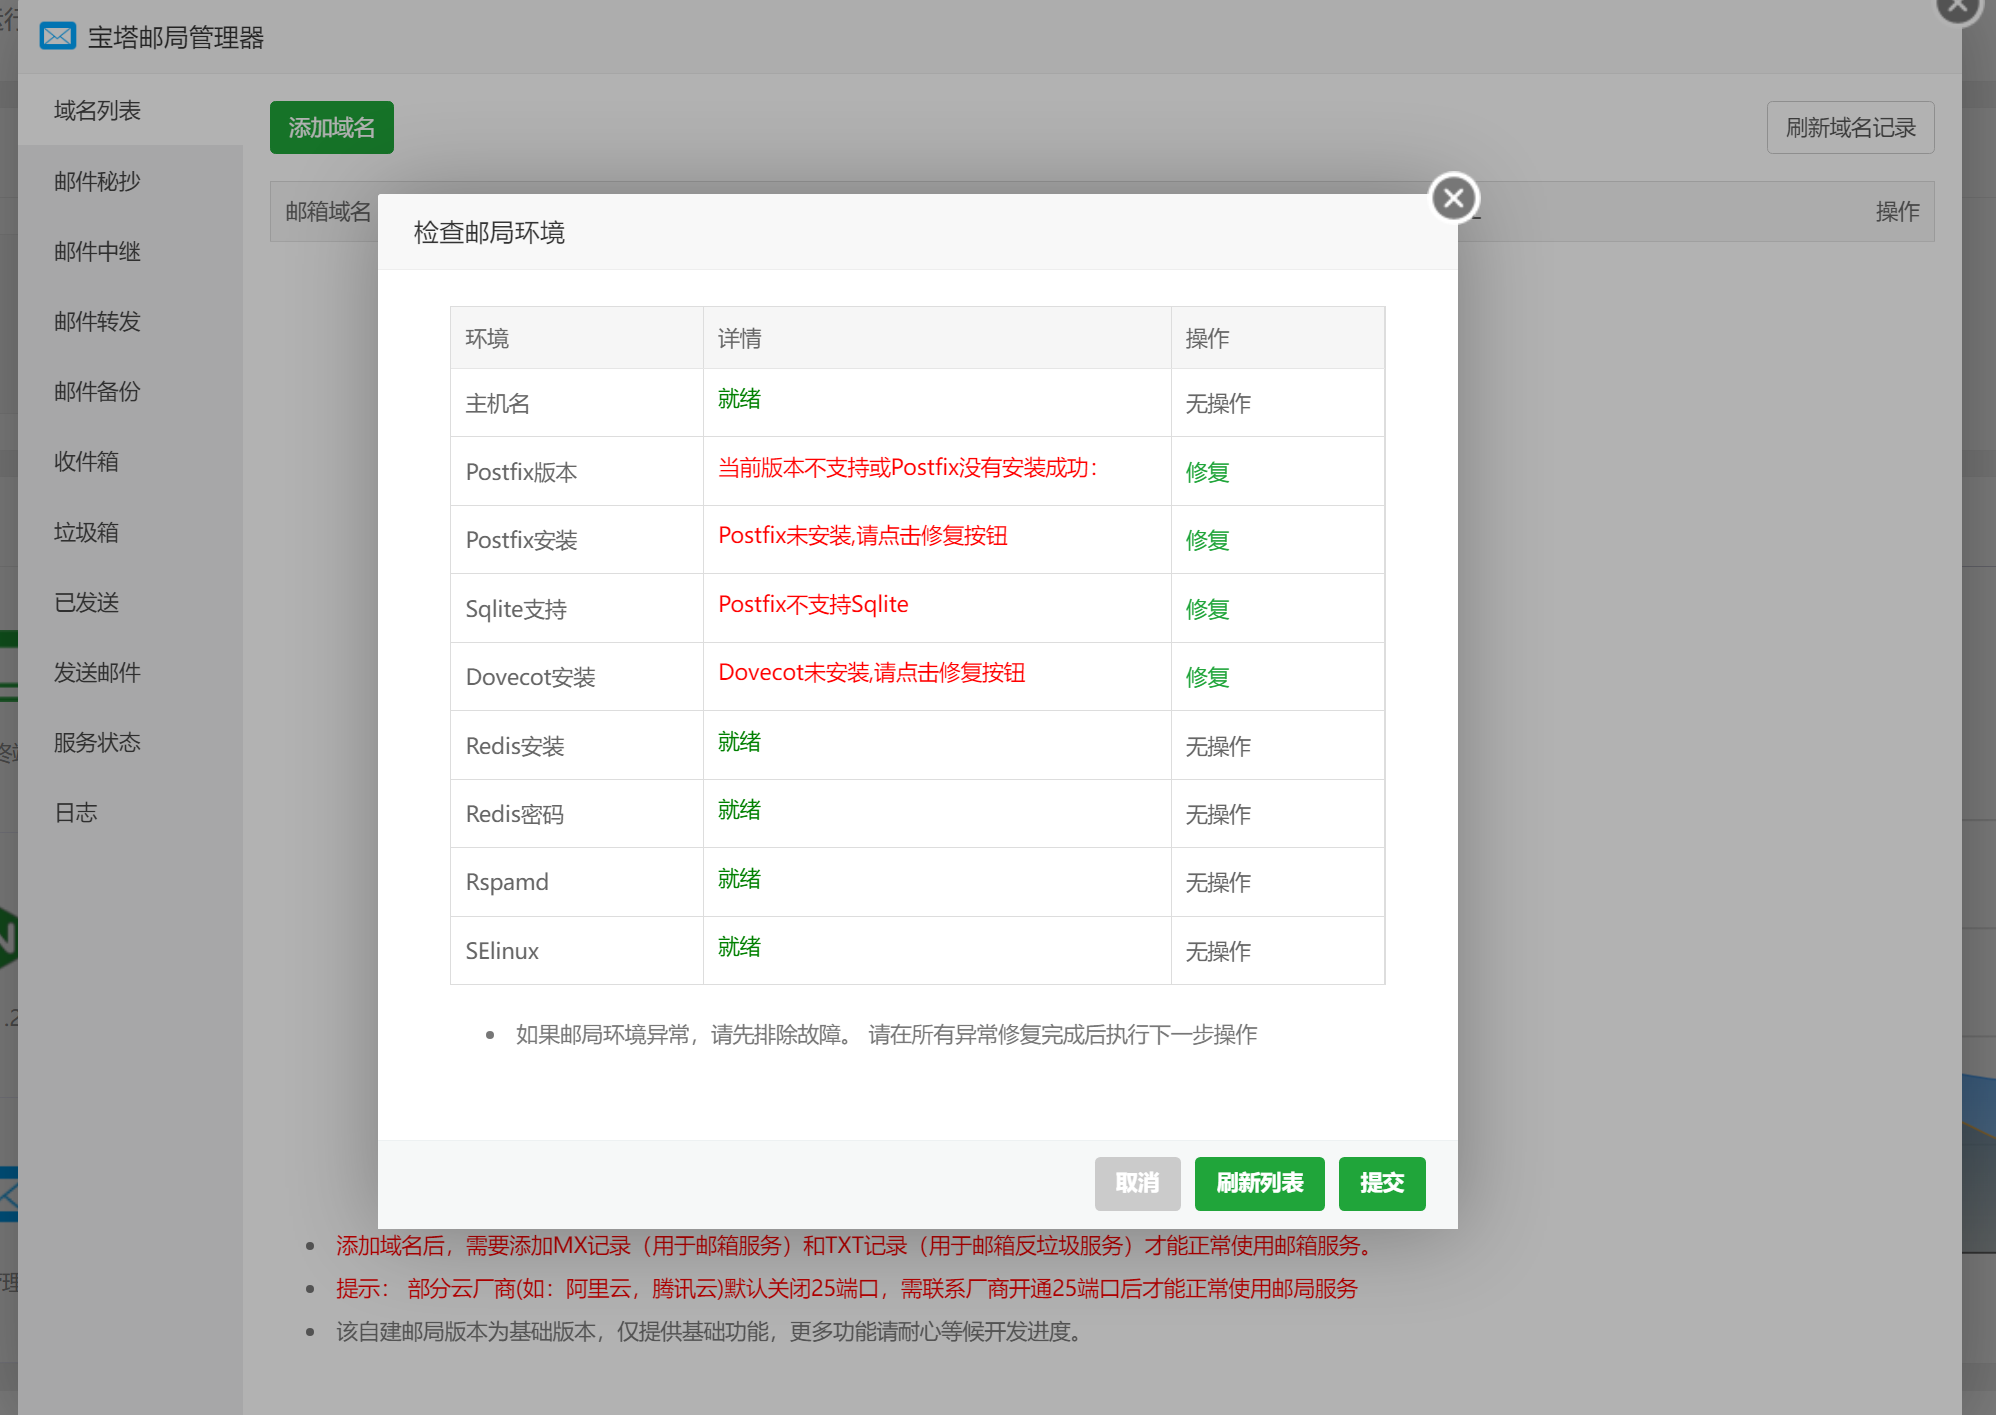Click 修复 for Postfix版本 row
This screenshot has height=1415, width=1996.
pyautogui.click(x=1207, y=472)
